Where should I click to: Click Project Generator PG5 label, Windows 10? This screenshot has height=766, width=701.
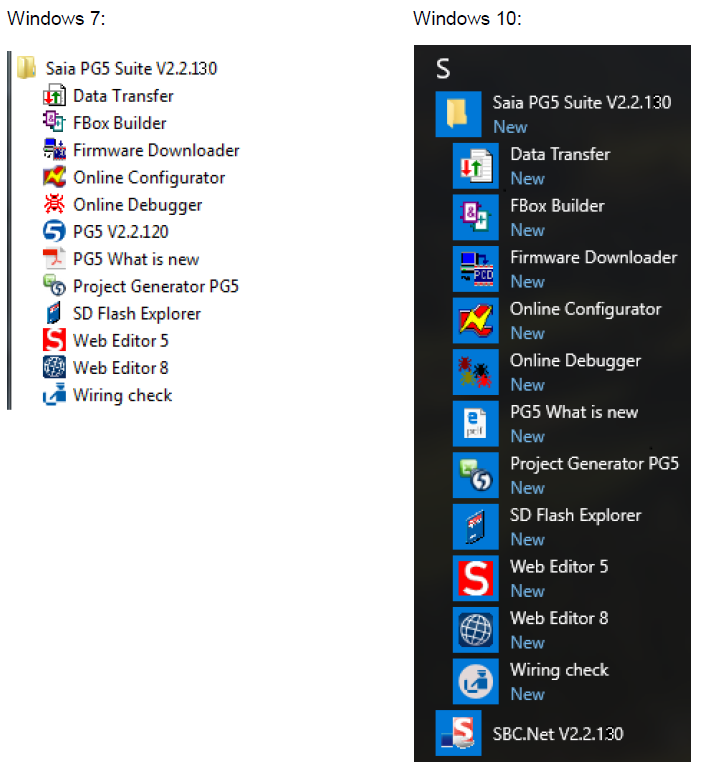tap(595, 464)
